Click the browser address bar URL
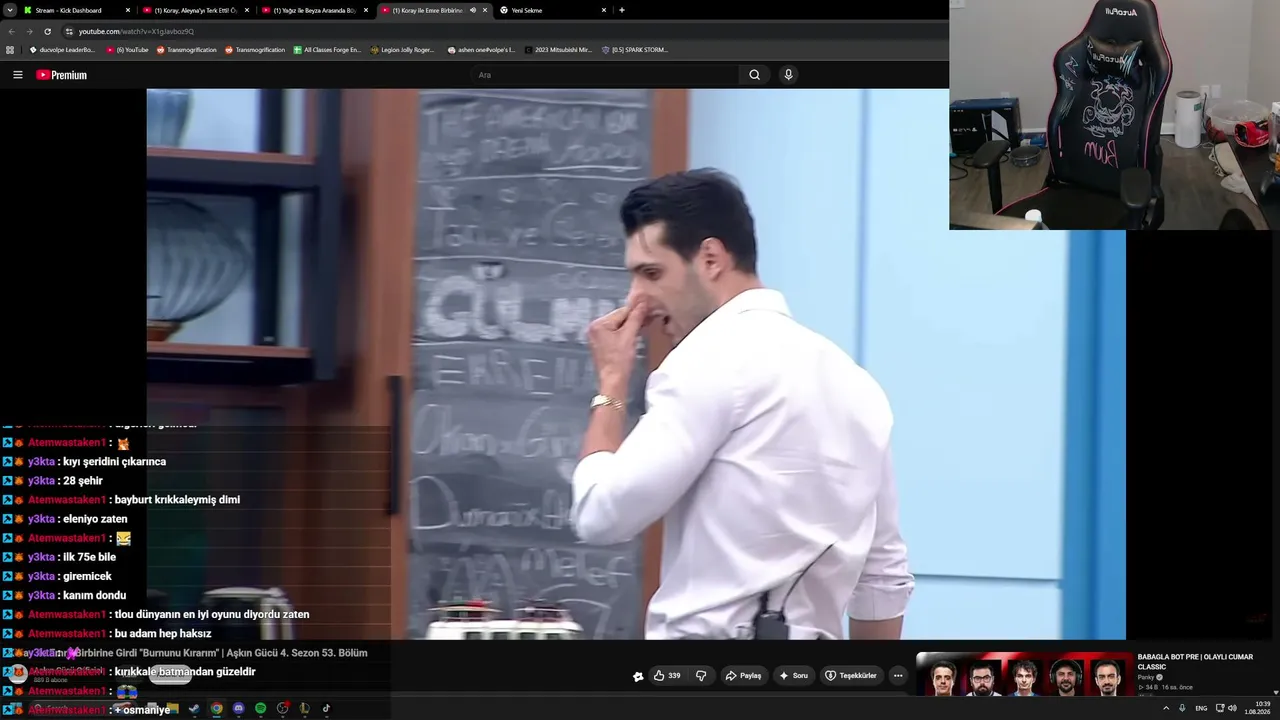 [136, 31]
